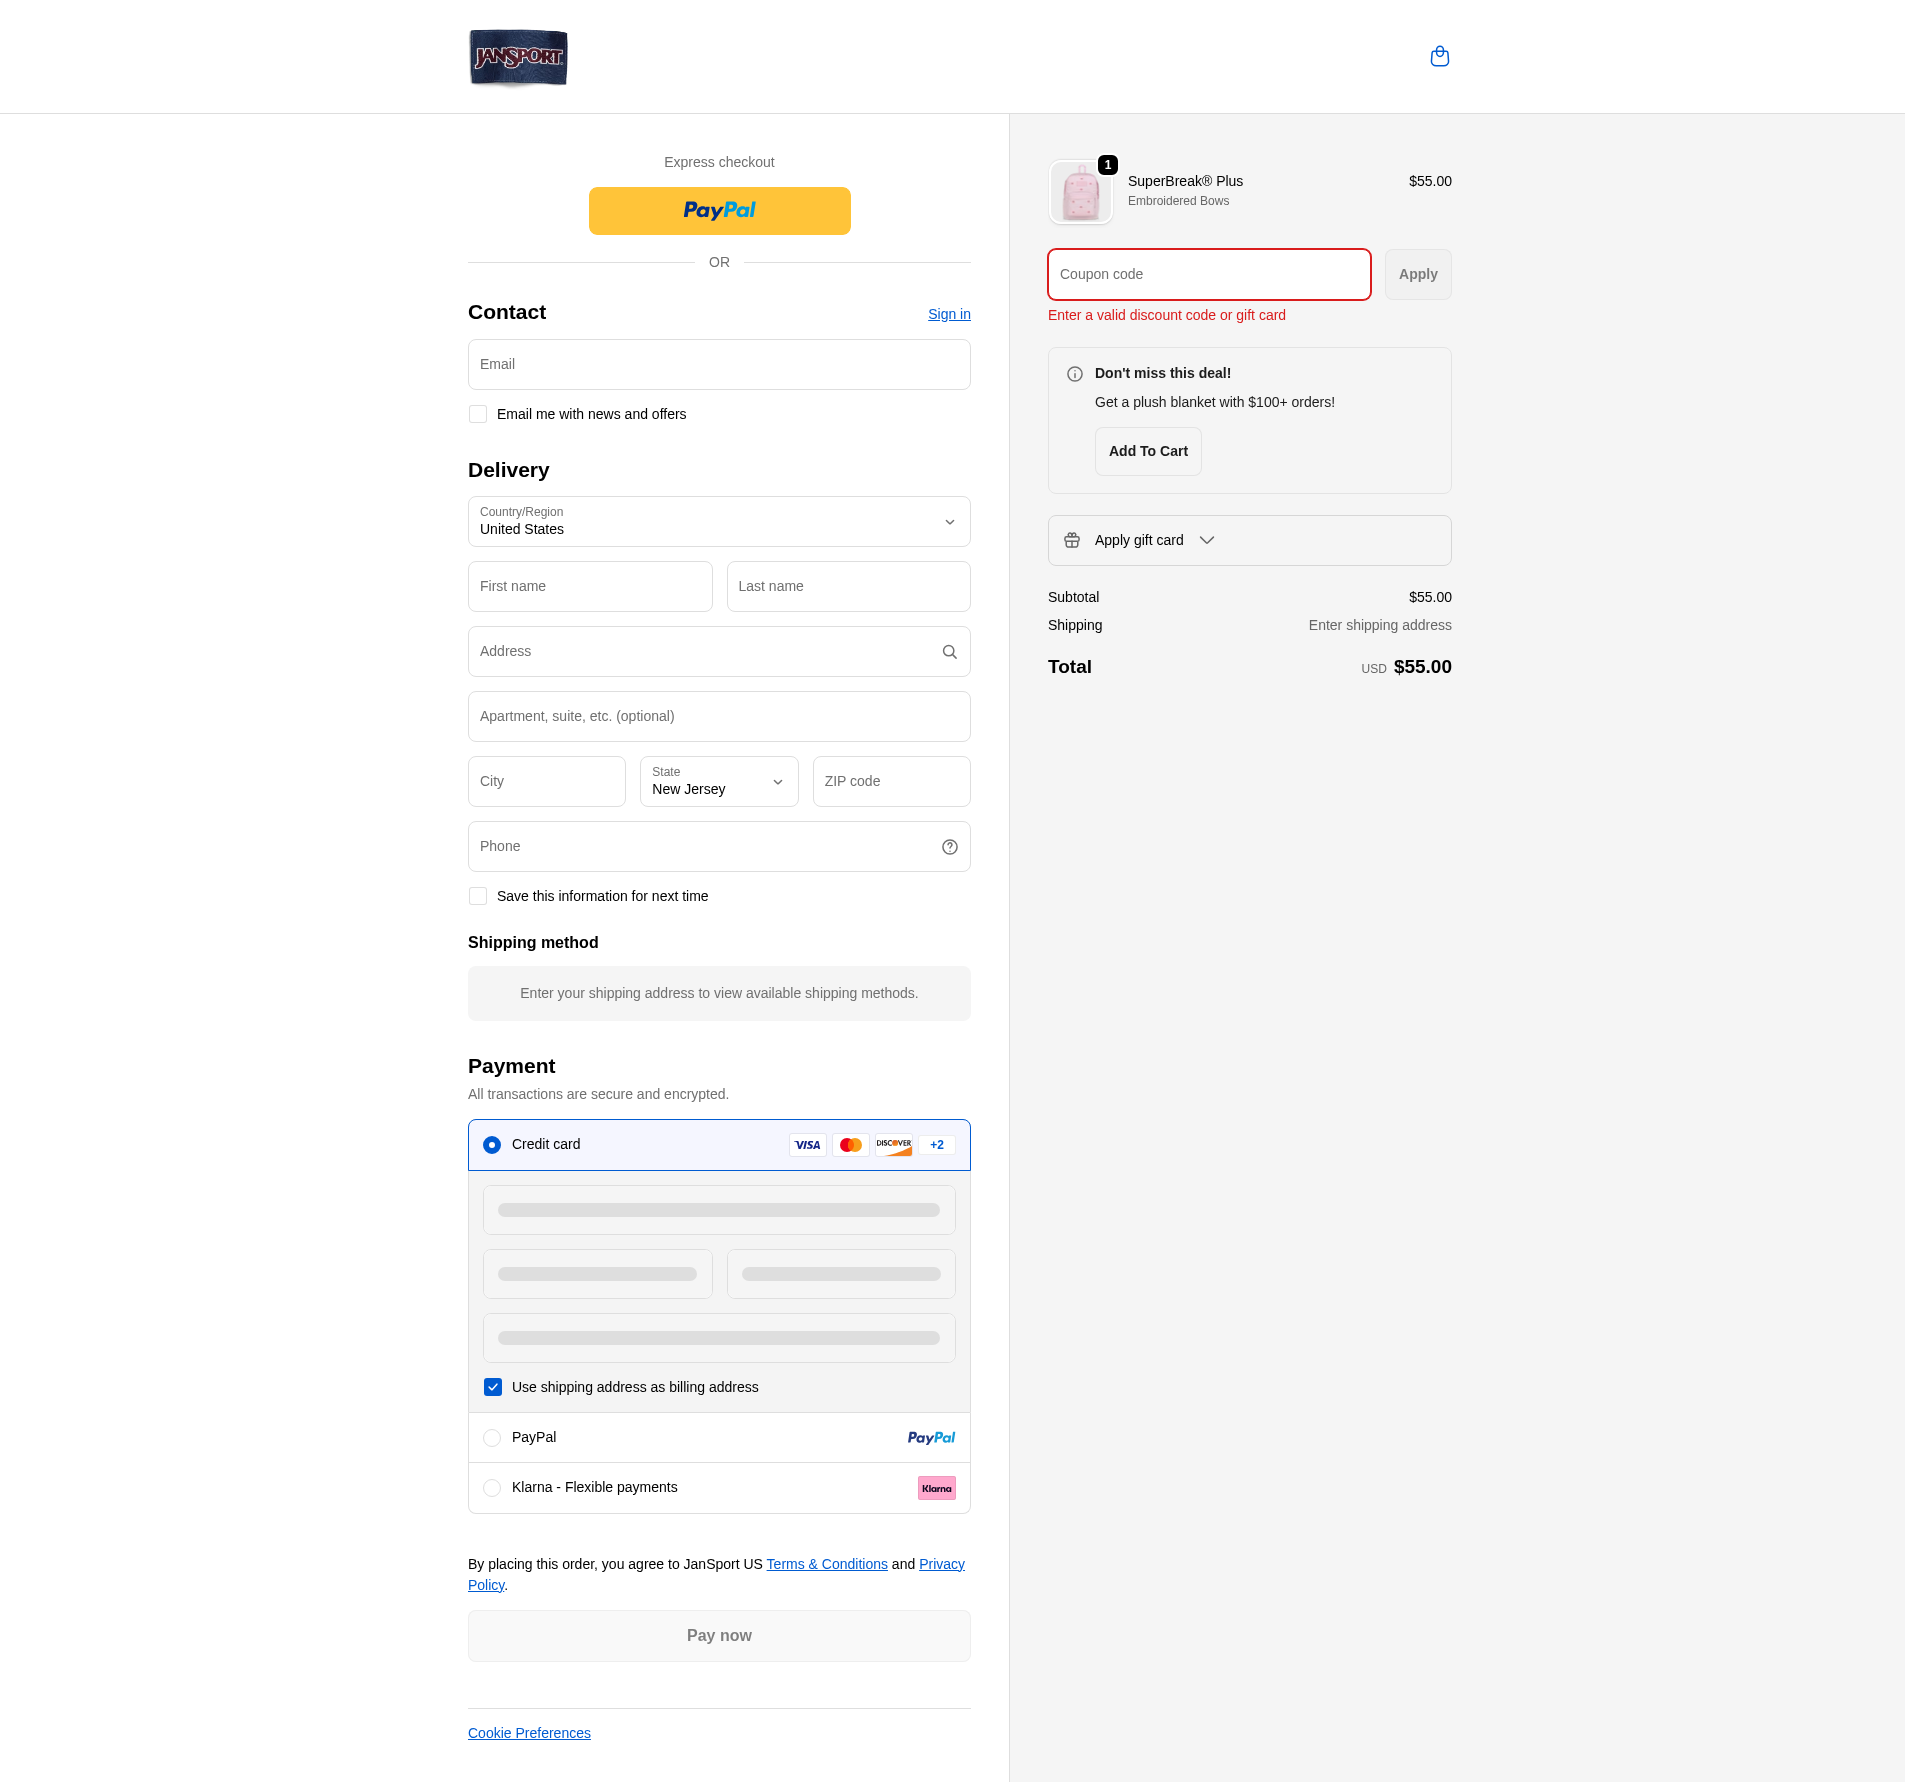Screen dimensions: 1905x1782
Task: Enable Email me with news and offers
Action: 478,414
